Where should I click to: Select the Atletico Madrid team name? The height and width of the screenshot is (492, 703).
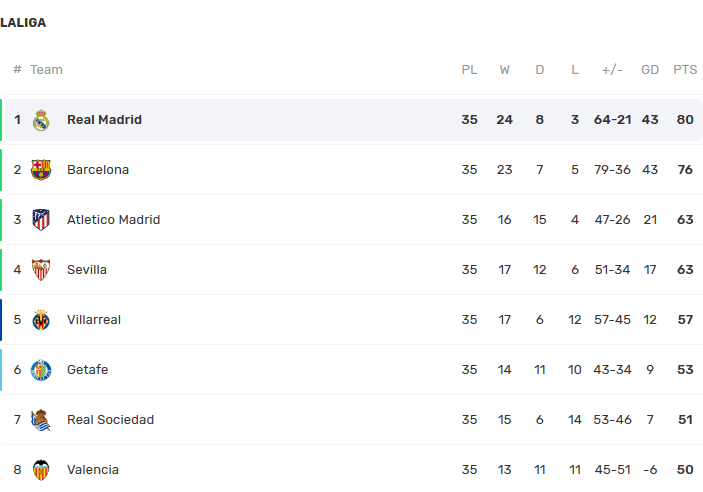[x=113, y=220]
